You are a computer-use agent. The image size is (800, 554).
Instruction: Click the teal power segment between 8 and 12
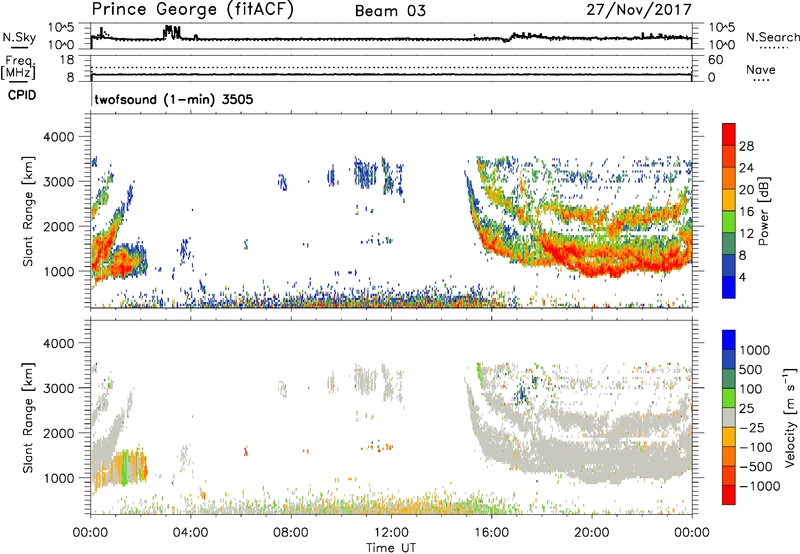729,244
